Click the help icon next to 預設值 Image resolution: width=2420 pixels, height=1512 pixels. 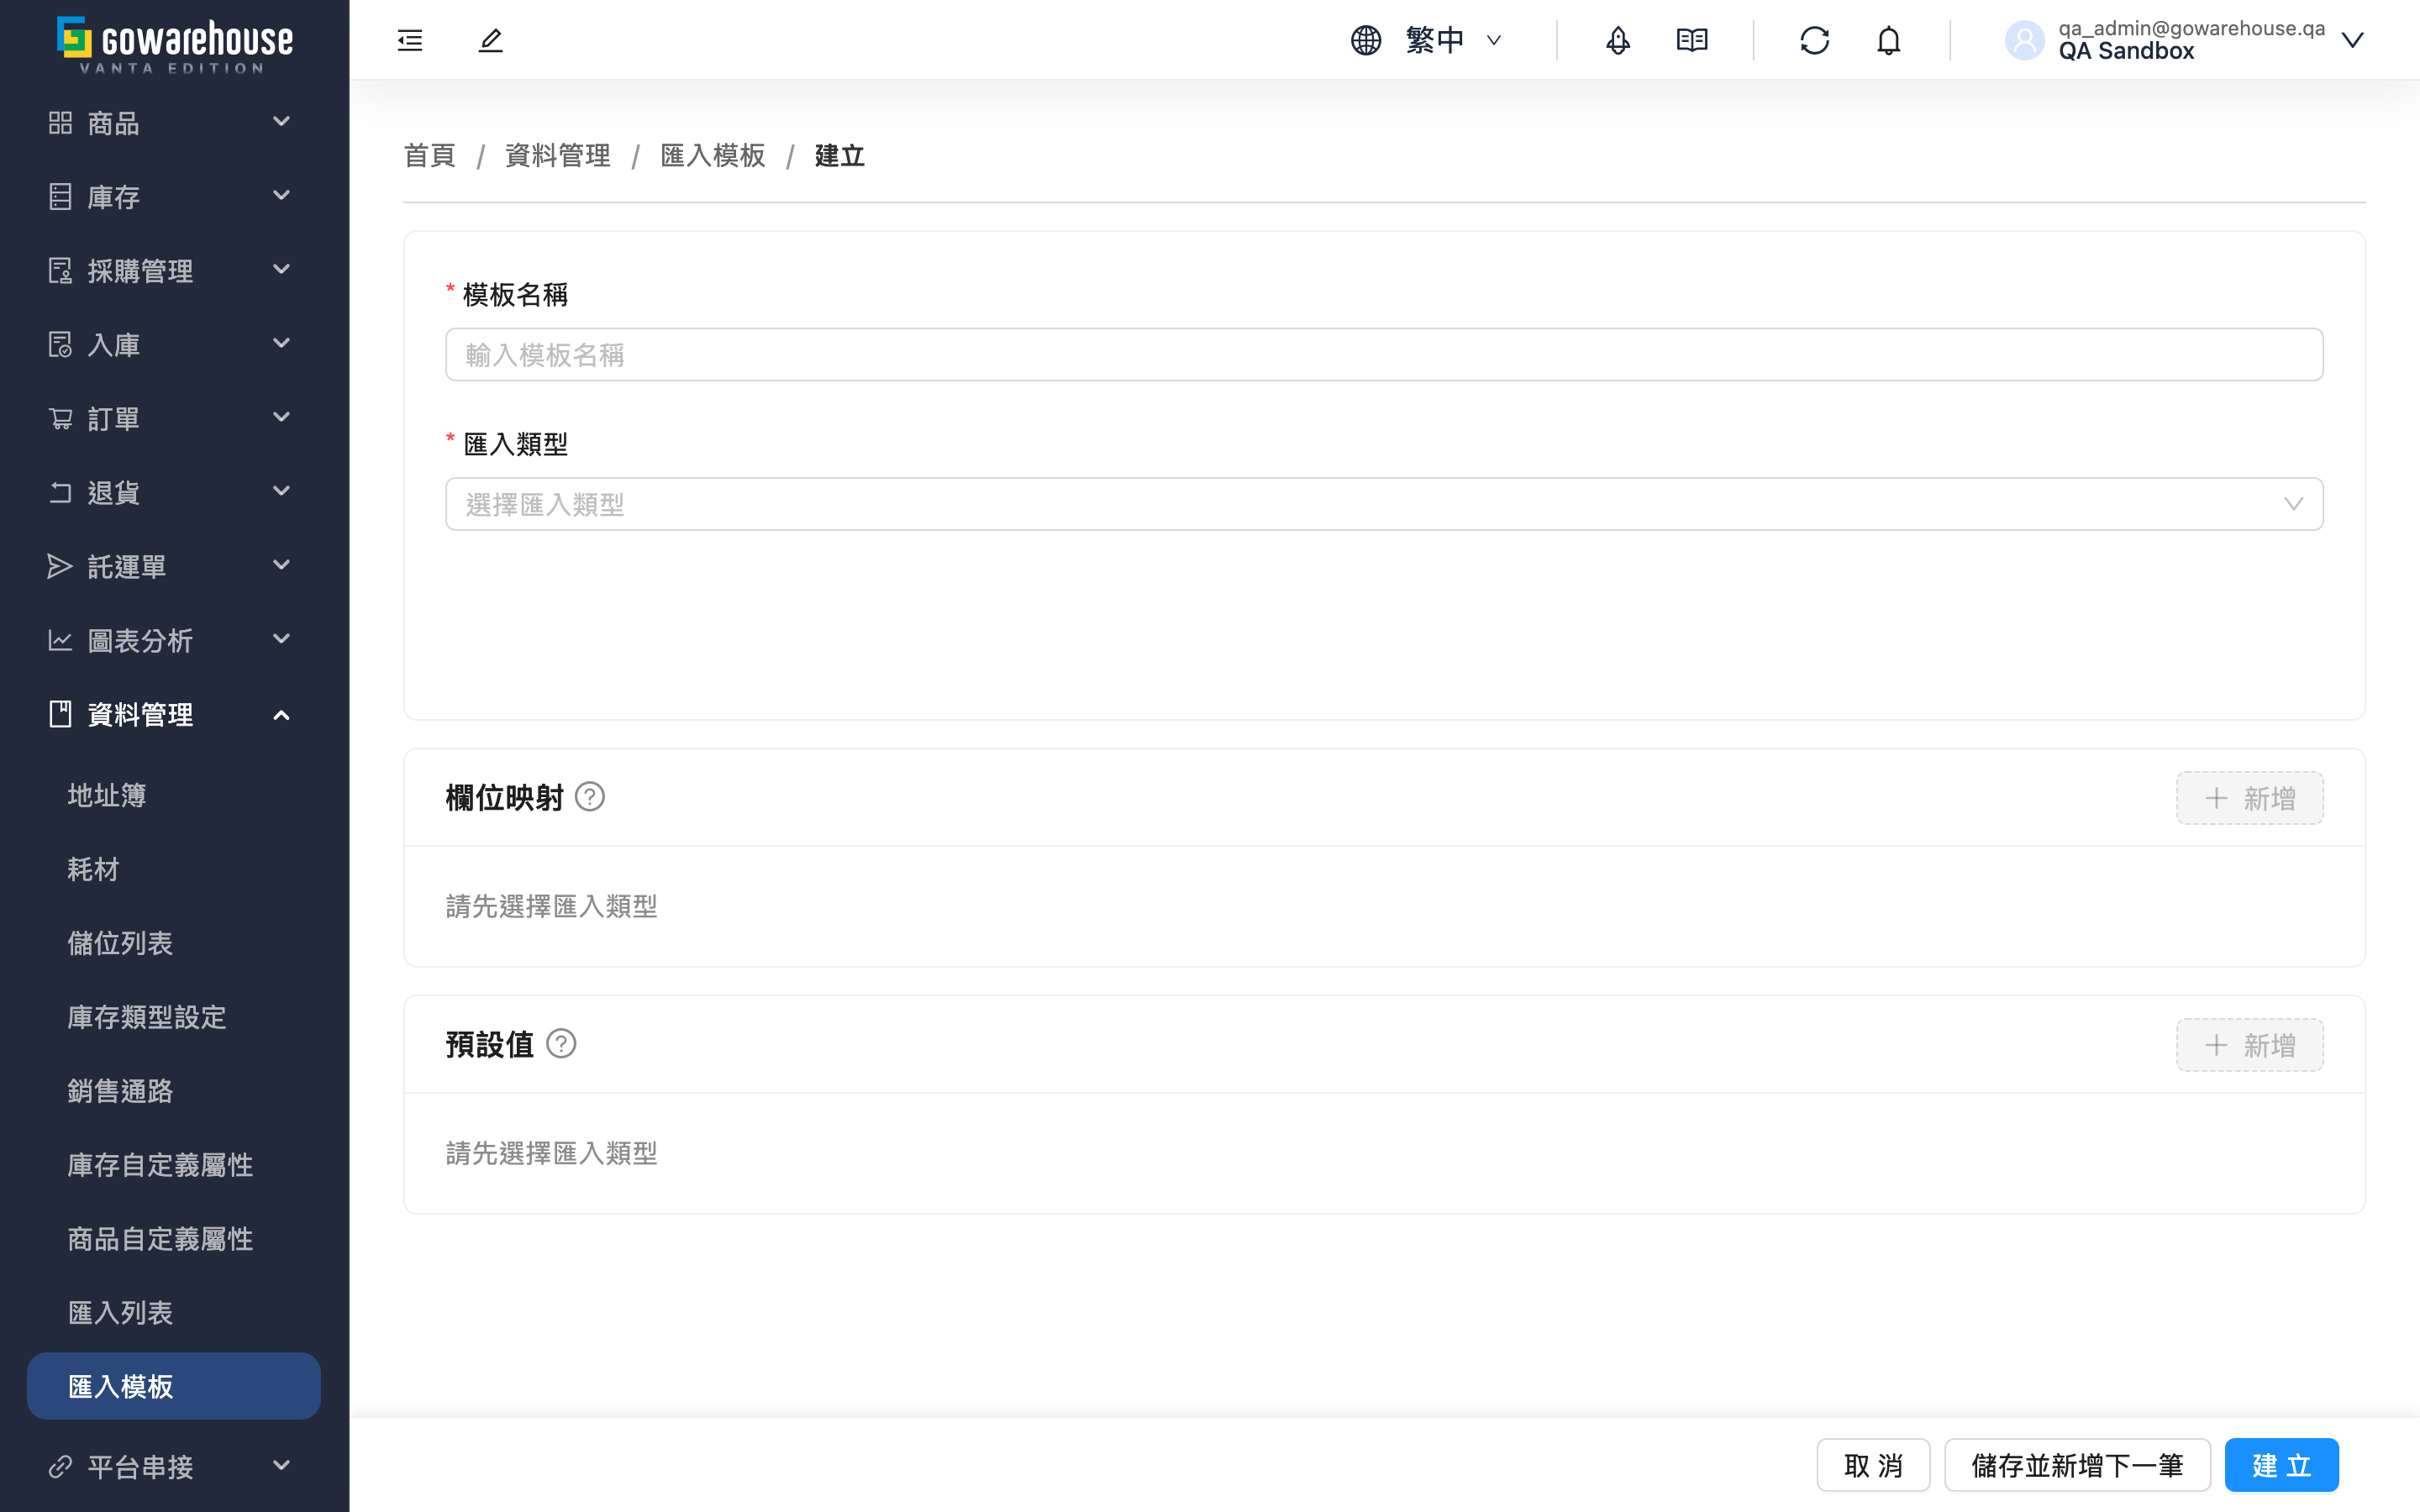point(561,1044)
